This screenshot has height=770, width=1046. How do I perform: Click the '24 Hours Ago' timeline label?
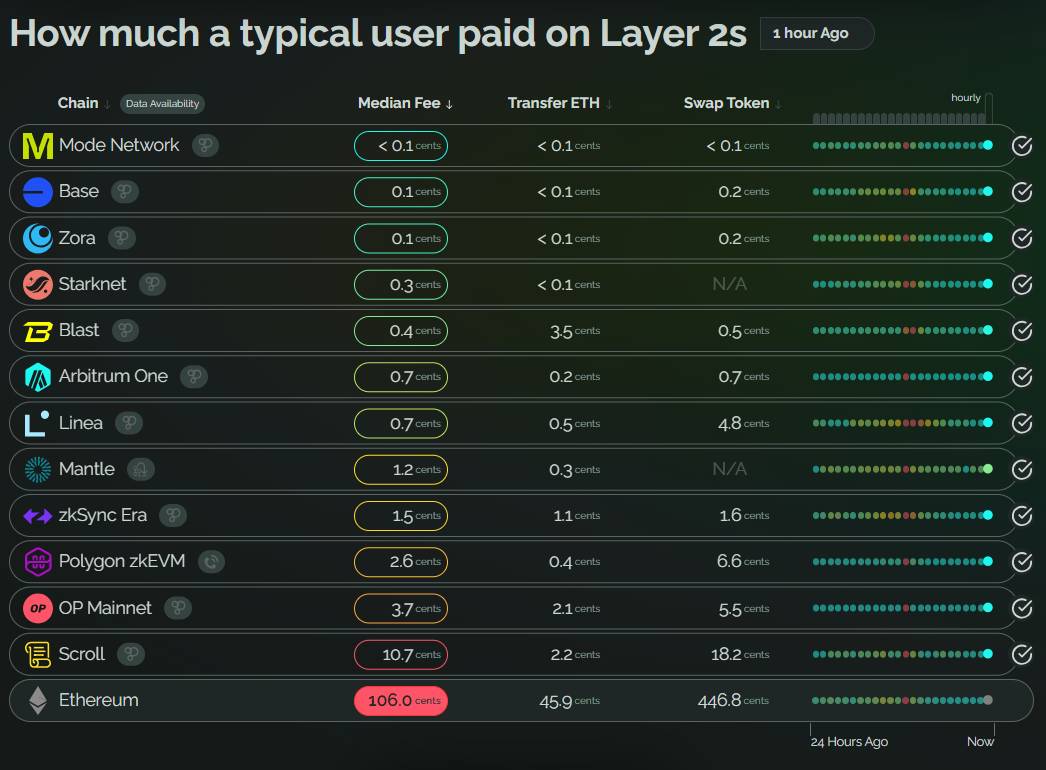tap(849, 742)
